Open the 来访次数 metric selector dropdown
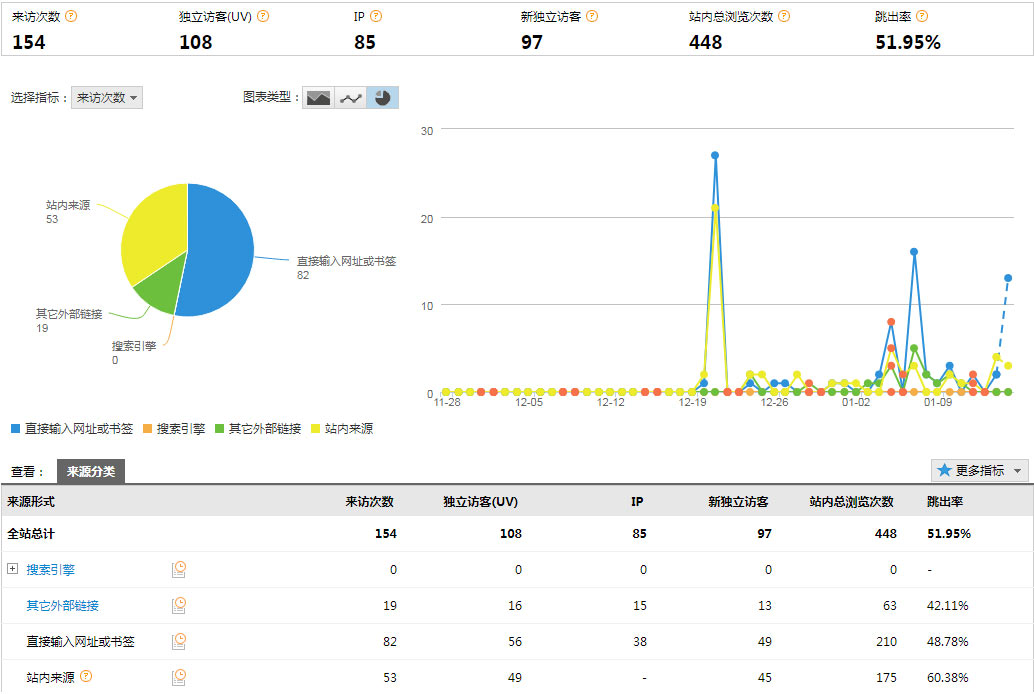 [x=107, y=98]
